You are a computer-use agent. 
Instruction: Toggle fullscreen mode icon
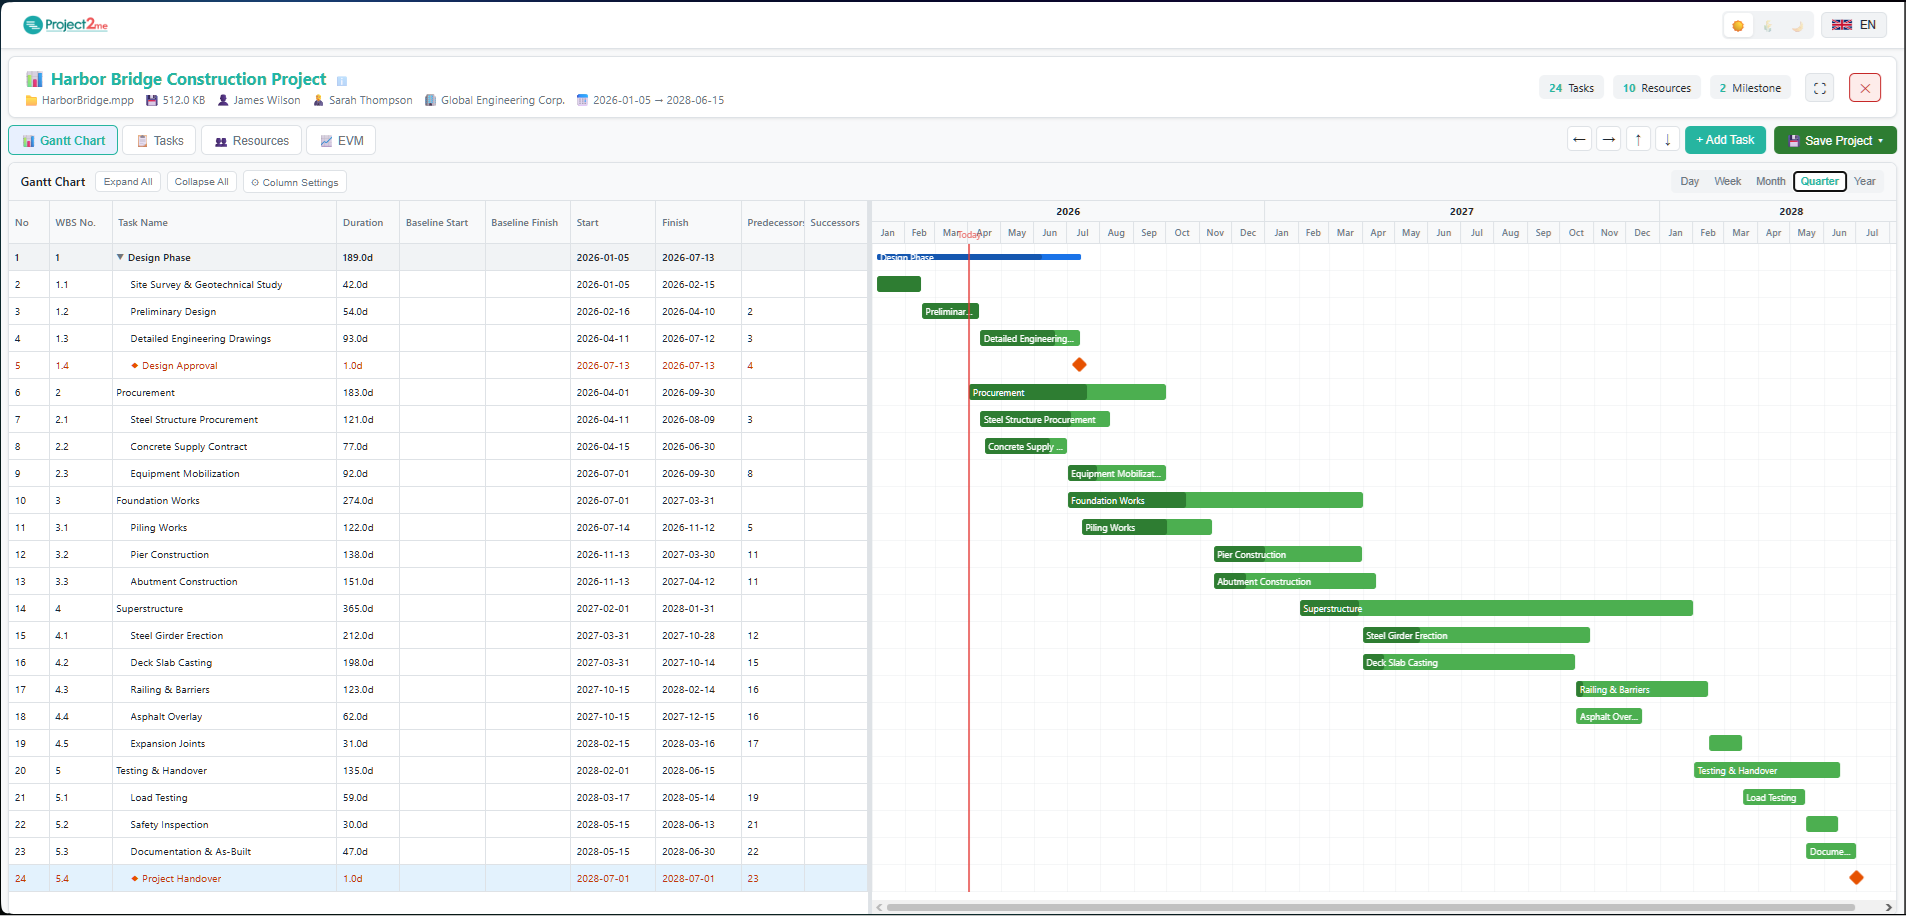pos(1820,88)
